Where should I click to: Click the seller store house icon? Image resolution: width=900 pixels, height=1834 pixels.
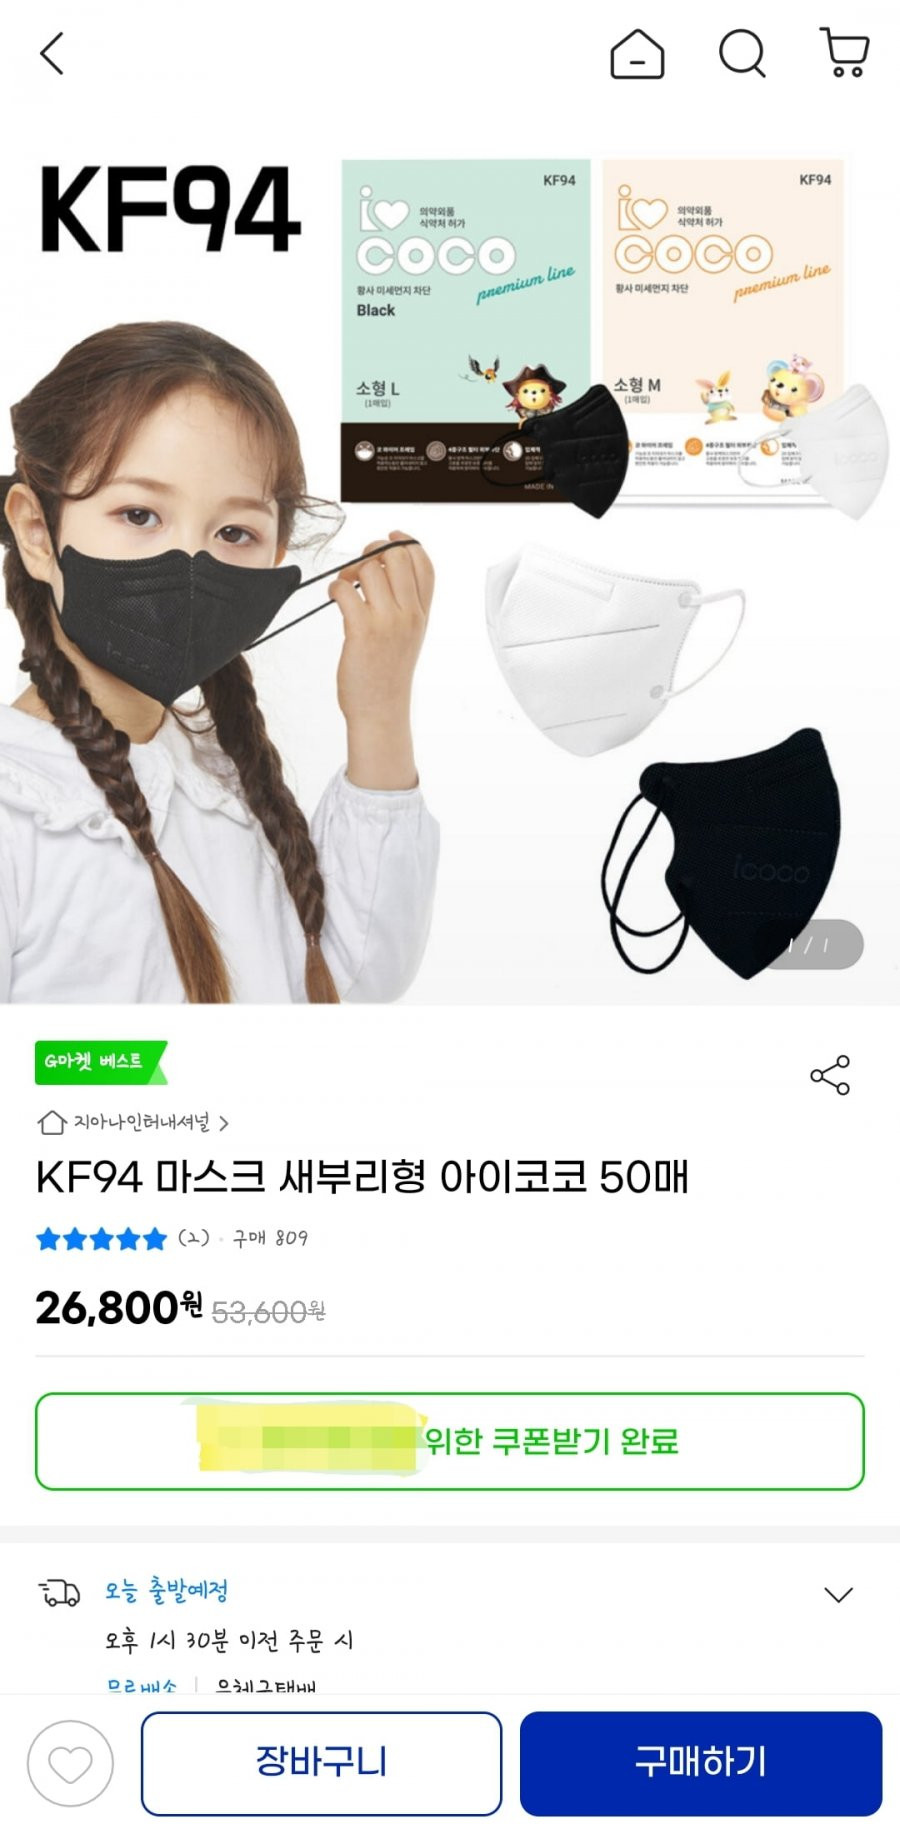pos(52,1122)
